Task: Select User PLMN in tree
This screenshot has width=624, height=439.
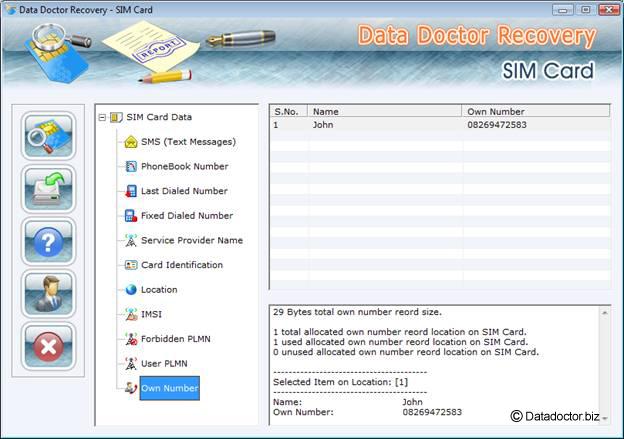Action: point(164,364)
